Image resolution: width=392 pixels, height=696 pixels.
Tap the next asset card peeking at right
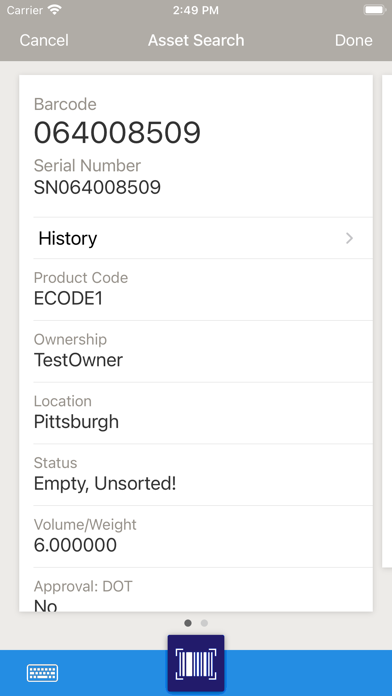tap(387, 321)
